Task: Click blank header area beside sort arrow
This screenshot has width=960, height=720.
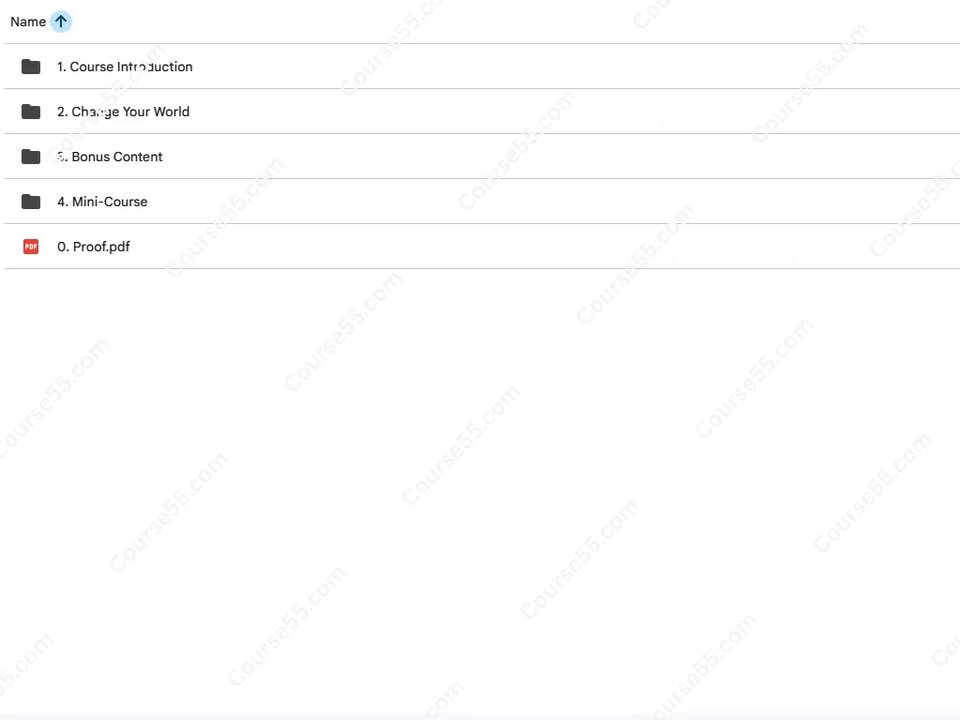Action: pos(514,21)
